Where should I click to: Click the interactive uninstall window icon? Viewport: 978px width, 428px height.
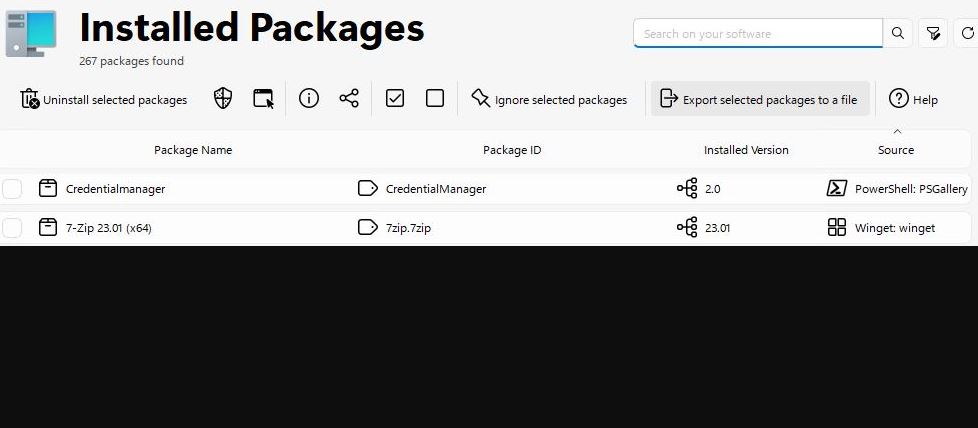263,99
